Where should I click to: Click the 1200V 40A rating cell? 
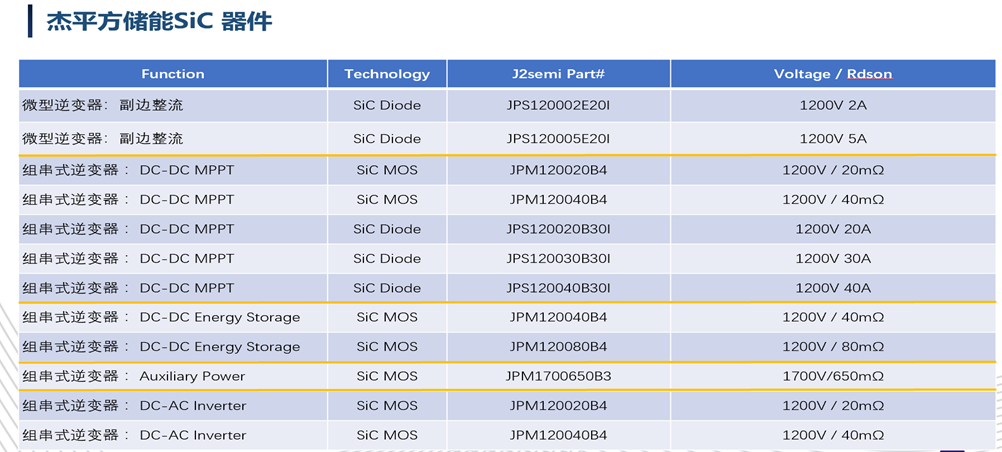click(x=833, y=288)
